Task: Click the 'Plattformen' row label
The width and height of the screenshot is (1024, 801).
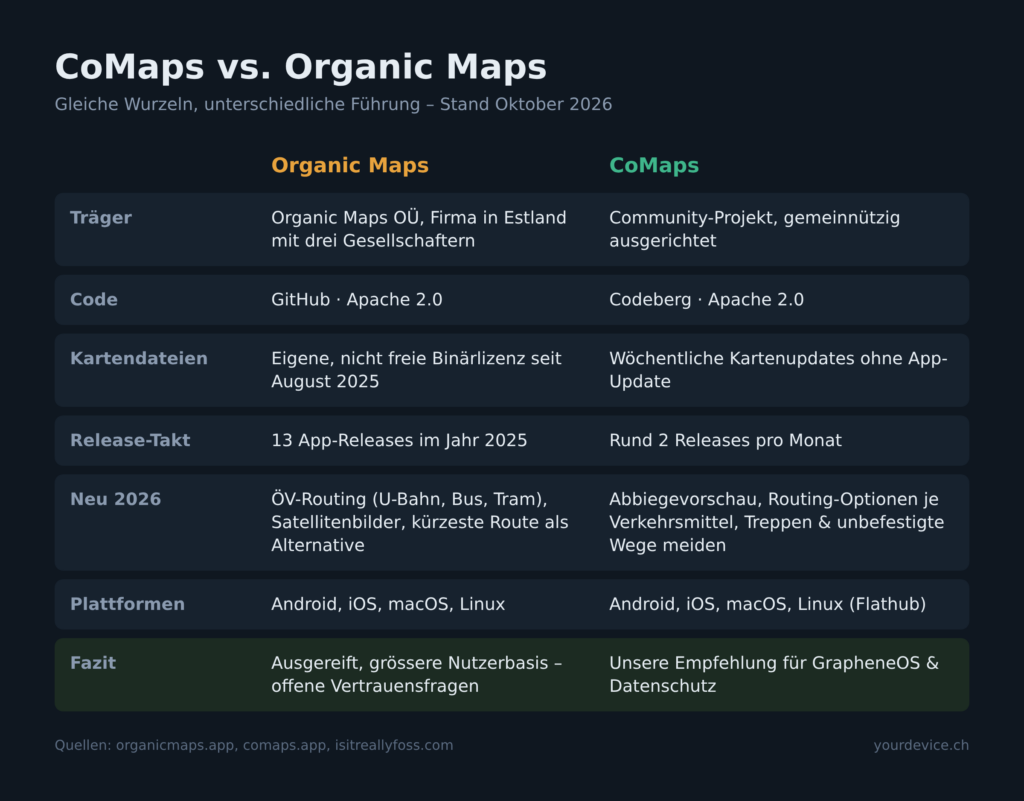Action: (127, 605)
